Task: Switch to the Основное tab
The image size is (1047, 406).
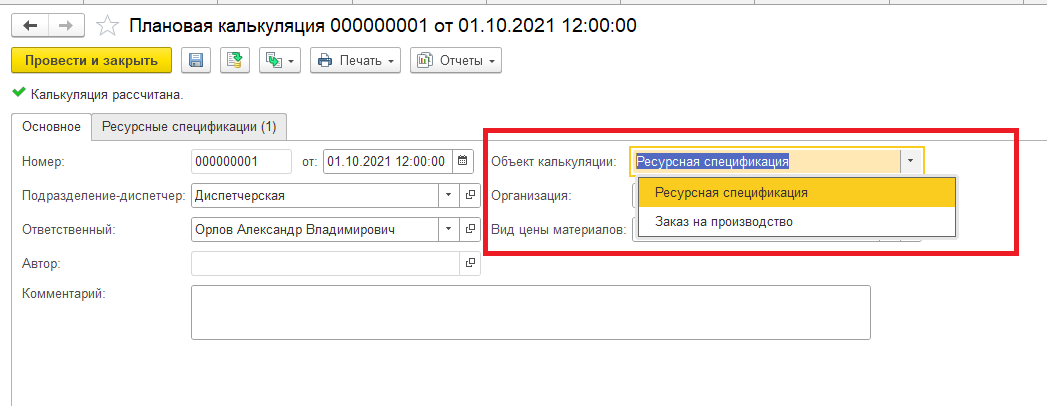Action: (51, 127)
